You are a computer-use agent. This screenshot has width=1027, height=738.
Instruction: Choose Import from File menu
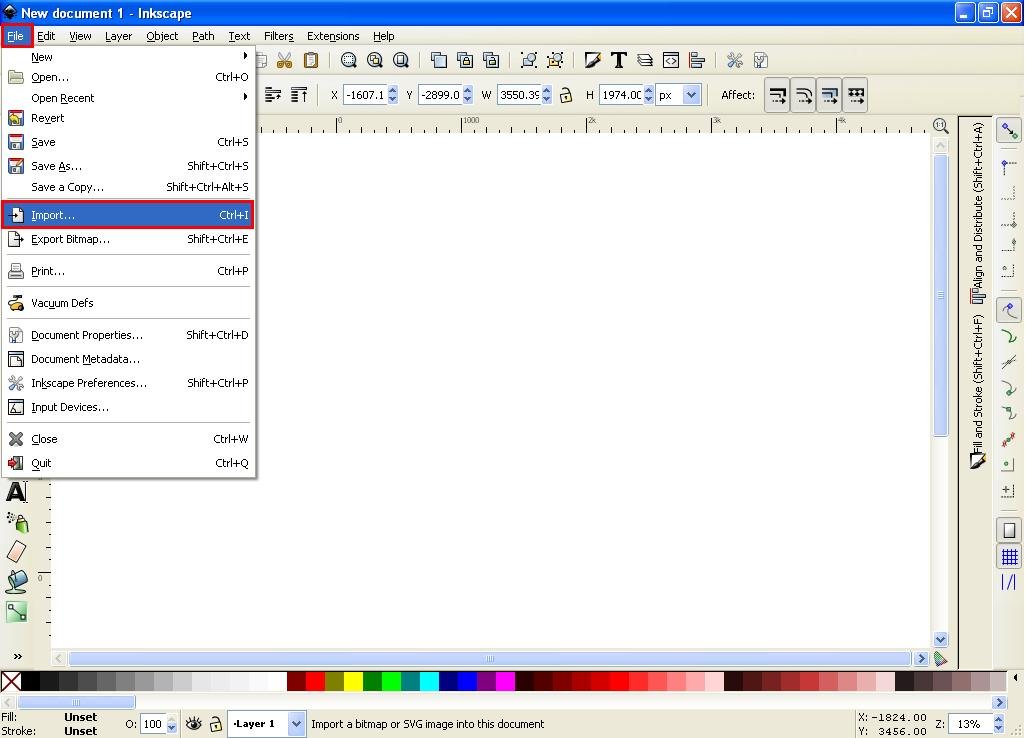(x=128, y=215)
